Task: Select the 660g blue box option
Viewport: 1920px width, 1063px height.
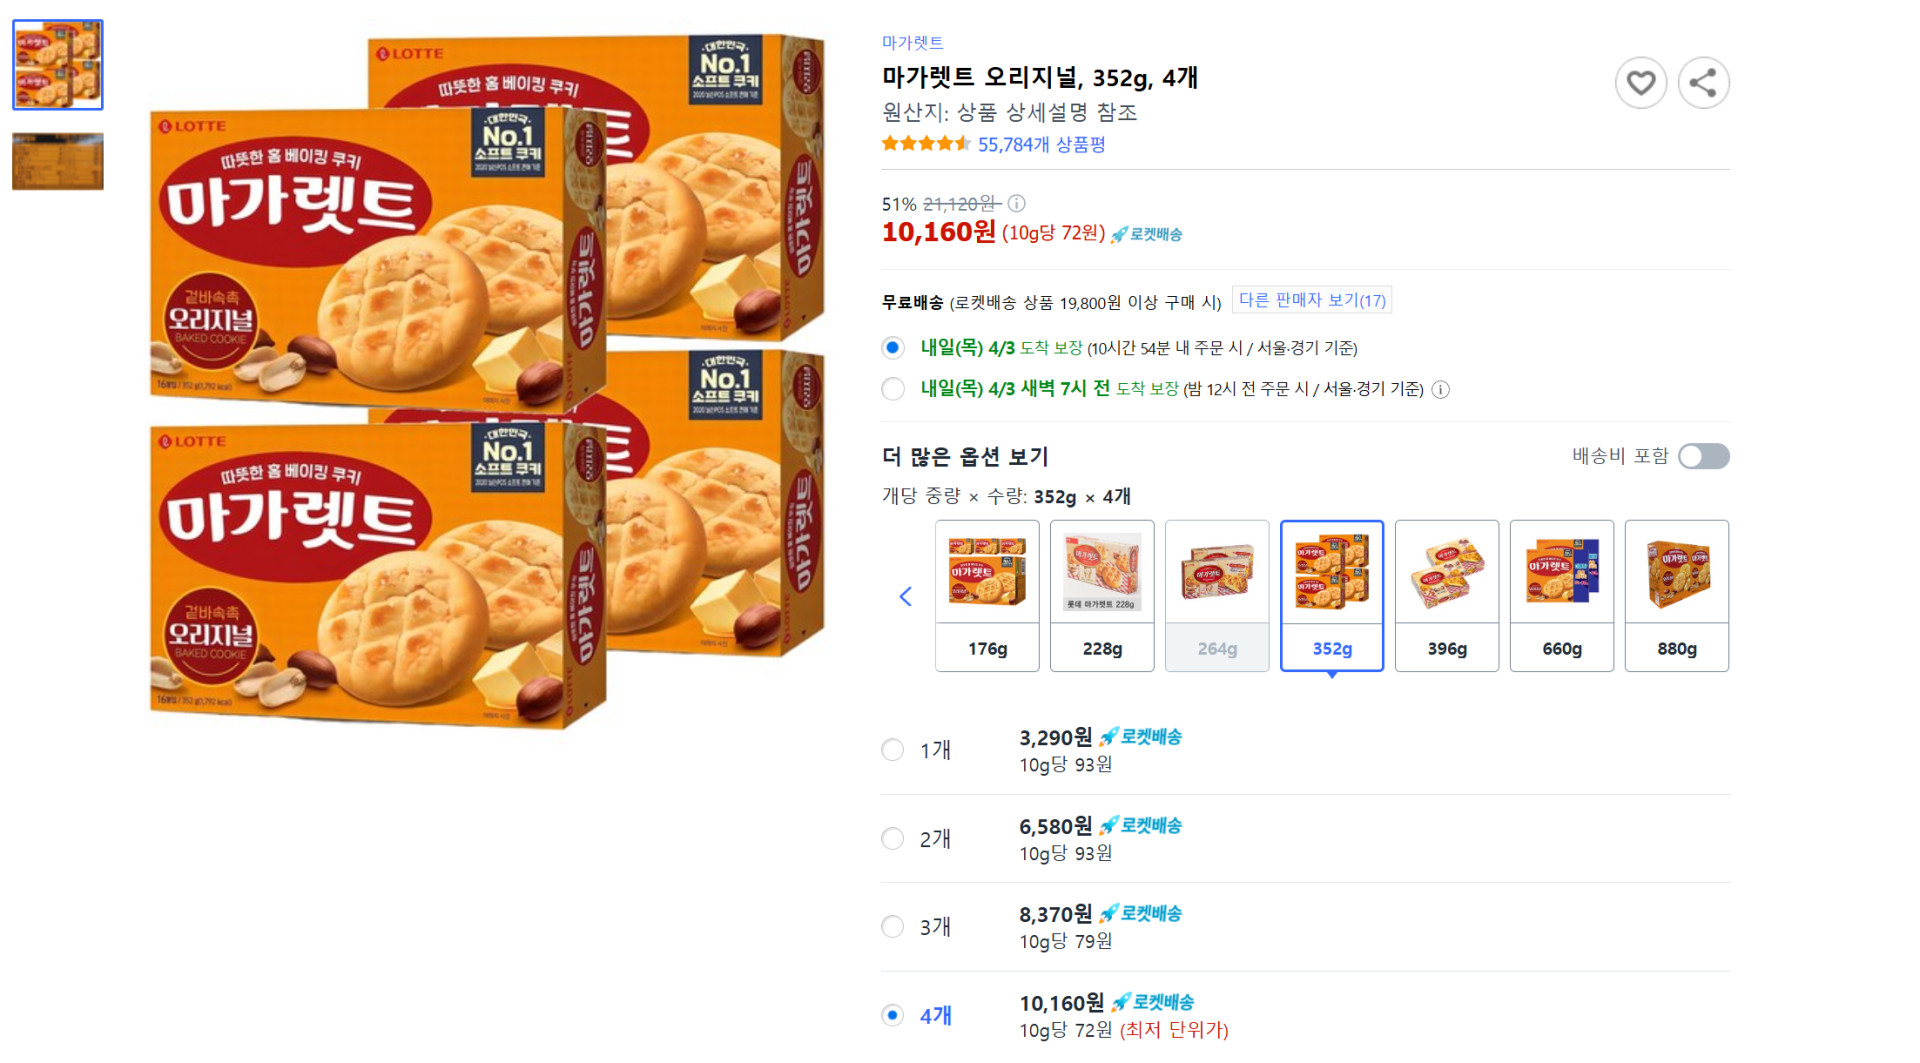Action: click(1562, 595)
